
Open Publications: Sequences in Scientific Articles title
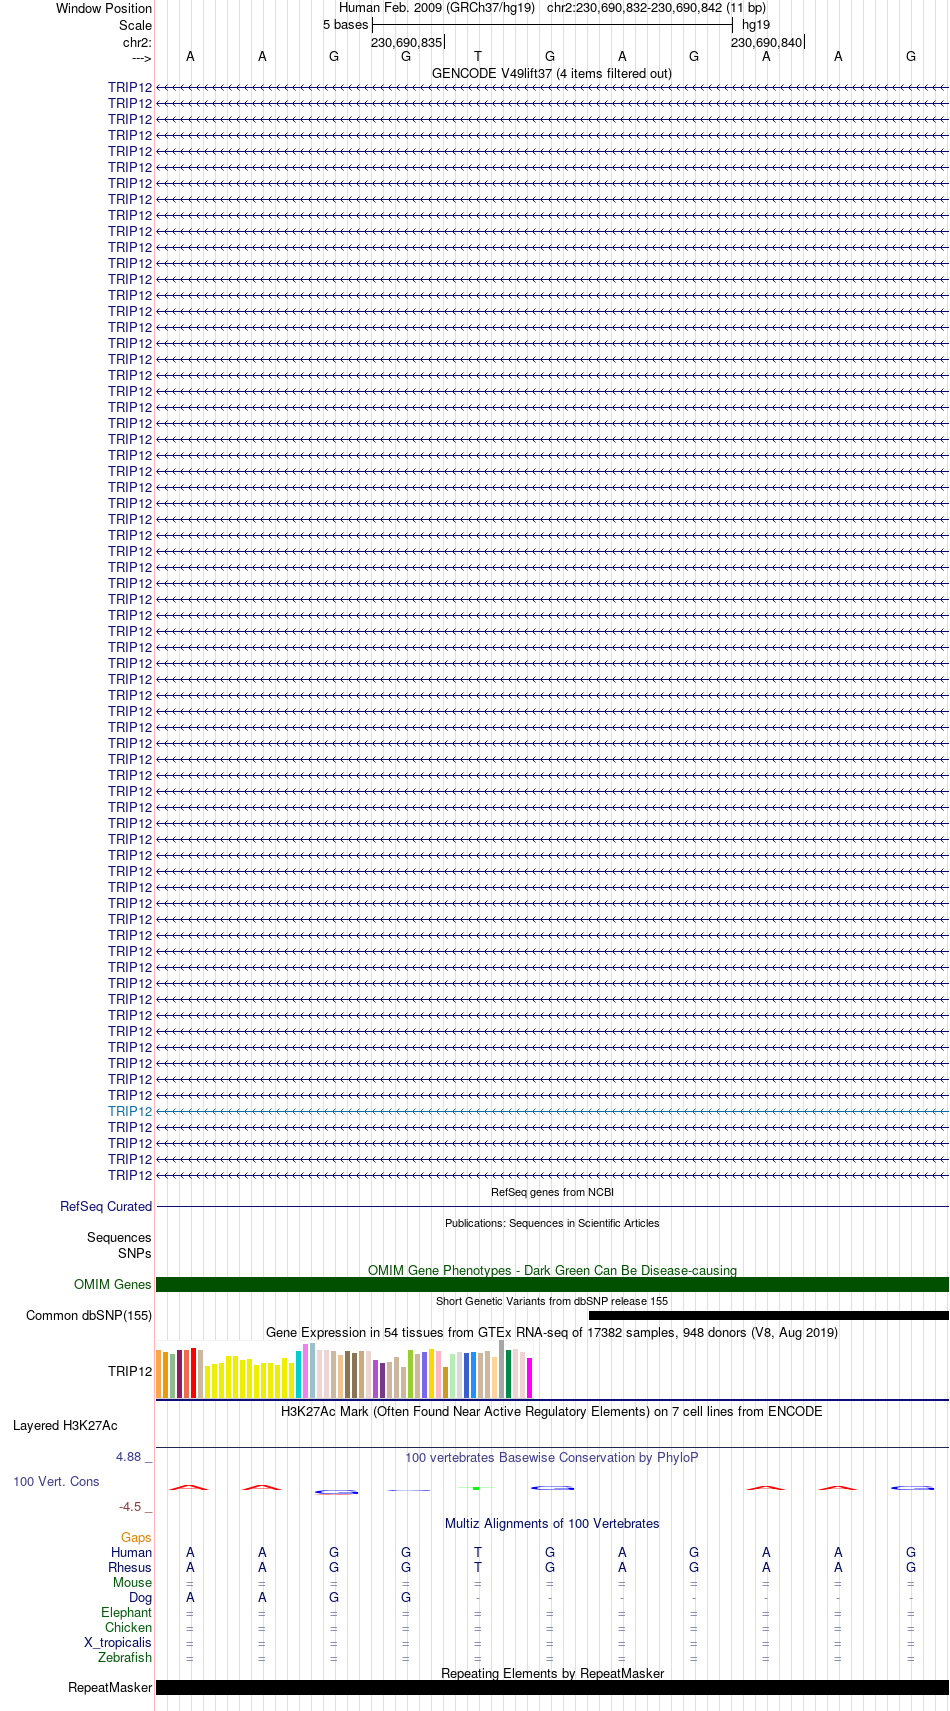click(x=552, y=1223)
